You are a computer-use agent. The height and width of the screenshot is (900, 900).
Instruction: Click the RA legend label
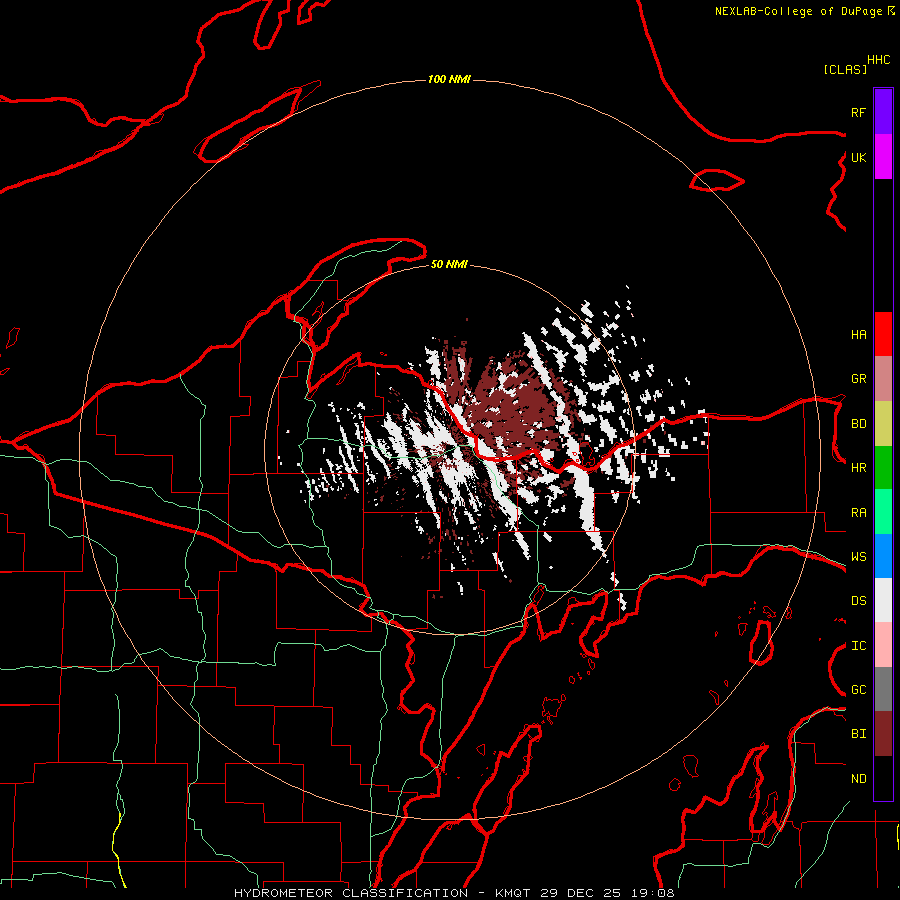tap(858, 513)
